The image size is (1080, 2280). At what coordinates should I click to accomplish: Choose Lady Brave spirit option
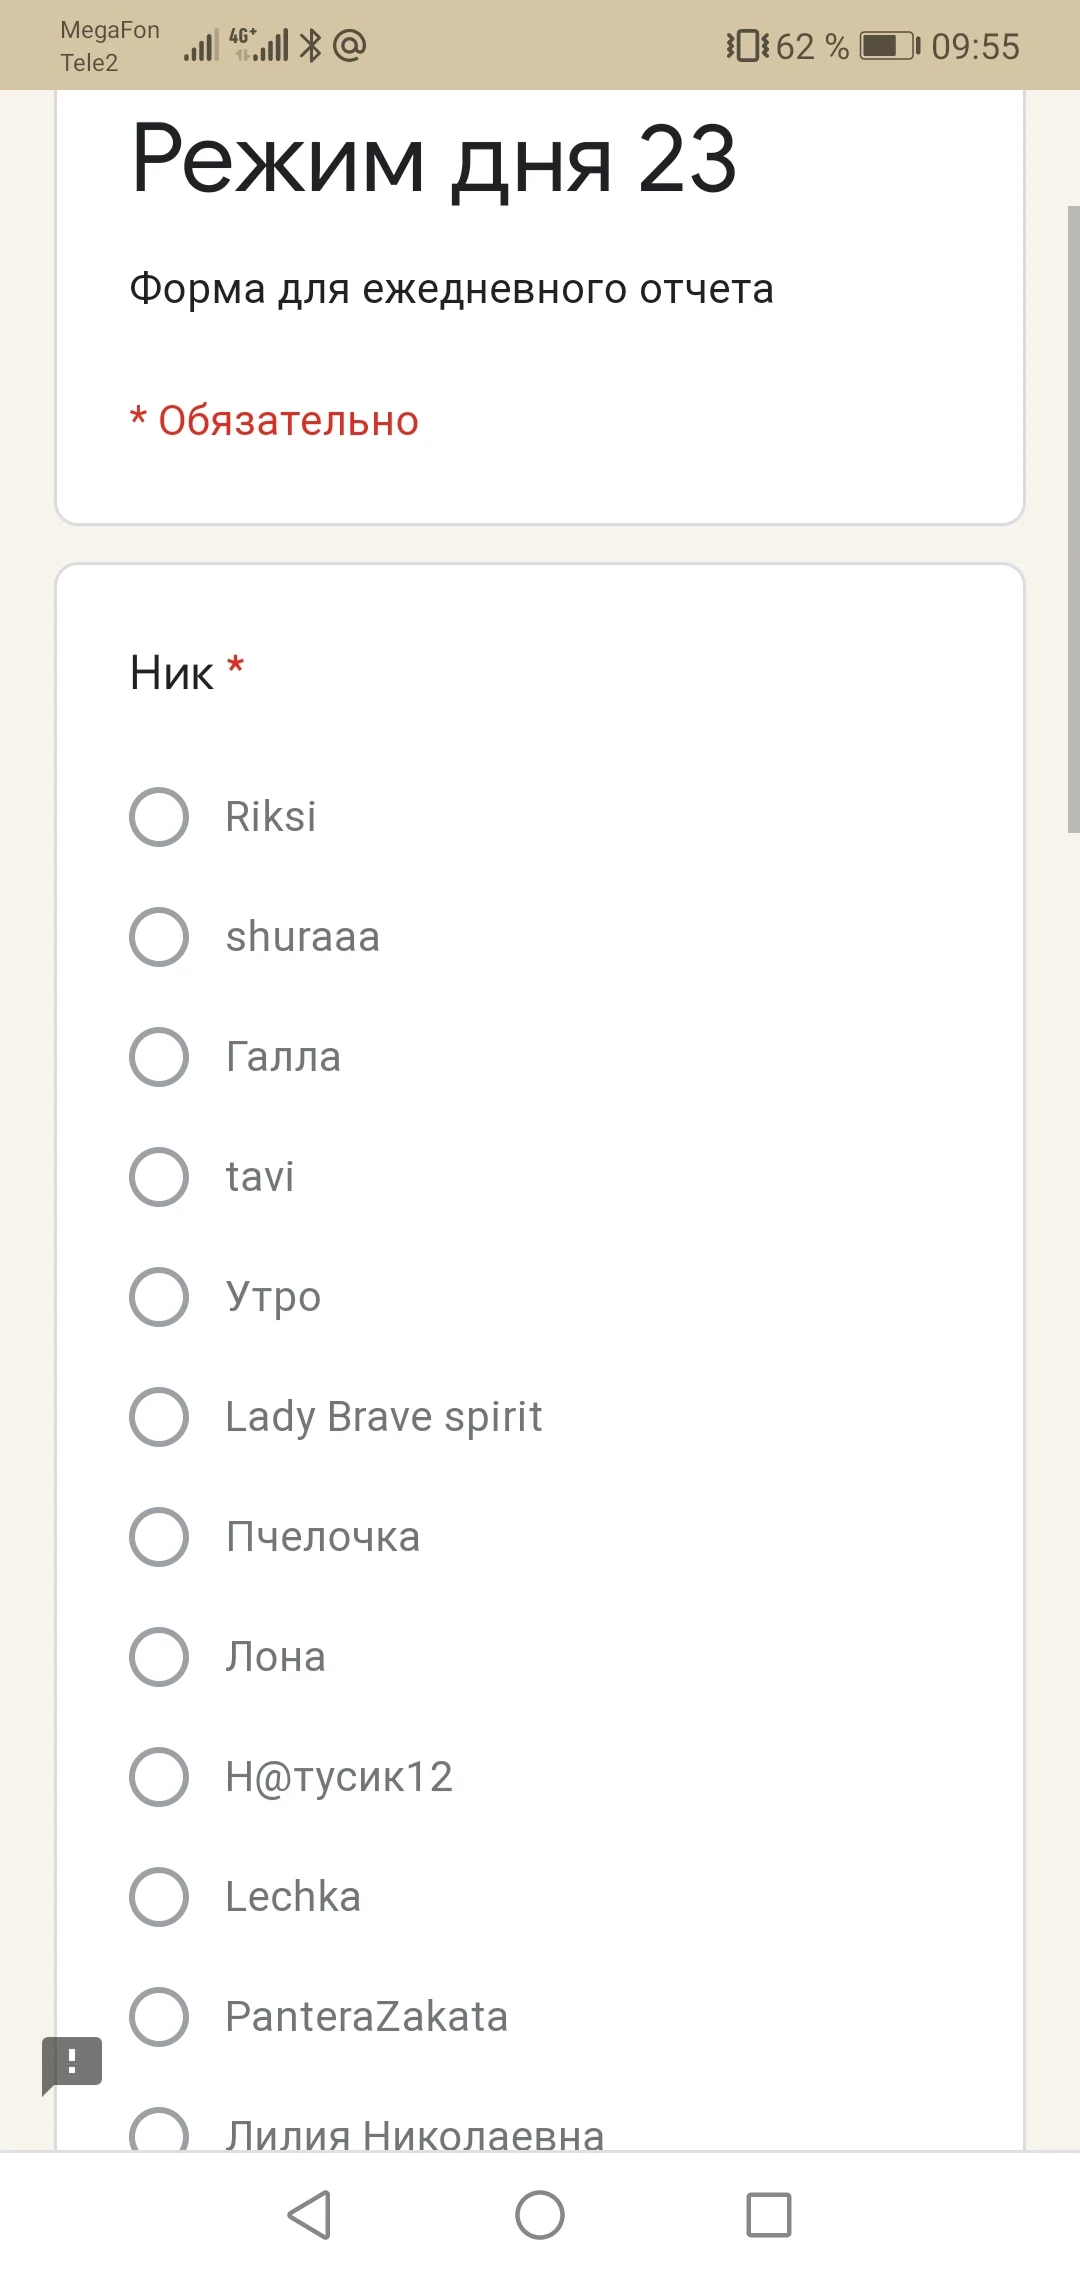tap(159, 1417)
